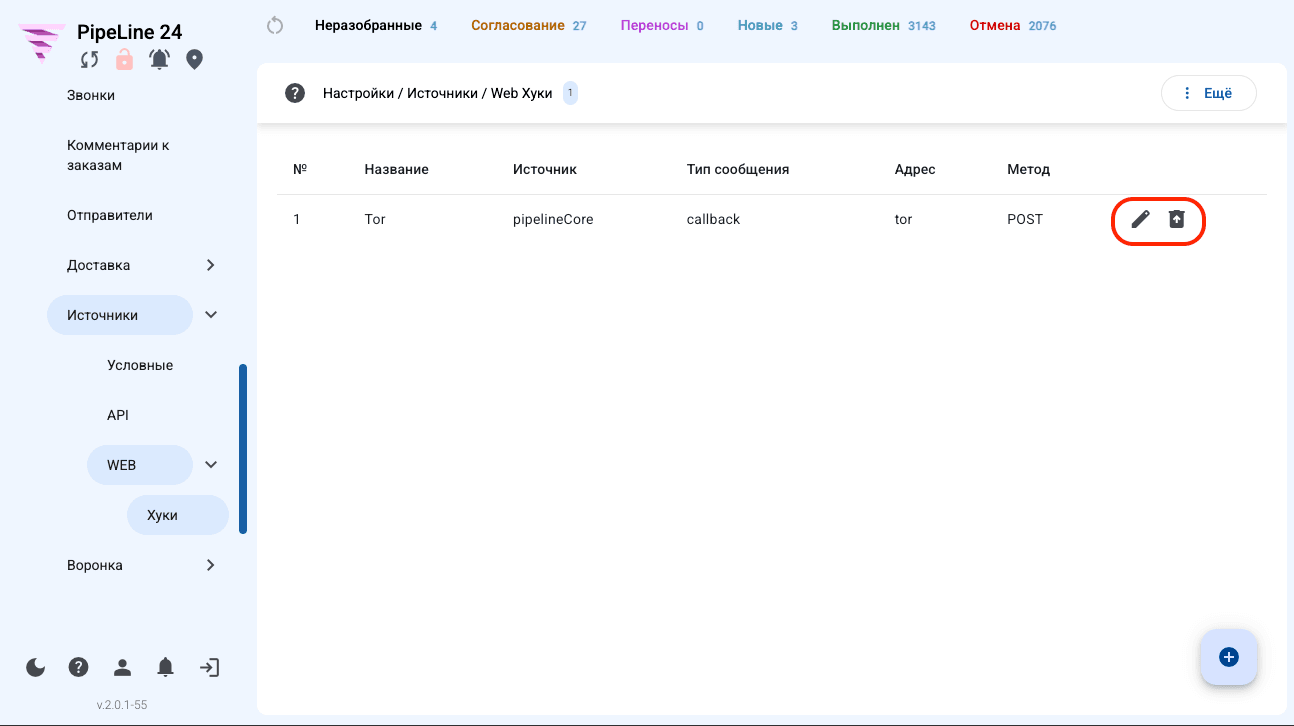Select the API sources item
Image resolution: width=1294 pixels, height=726 pixels.
[118, 415]
